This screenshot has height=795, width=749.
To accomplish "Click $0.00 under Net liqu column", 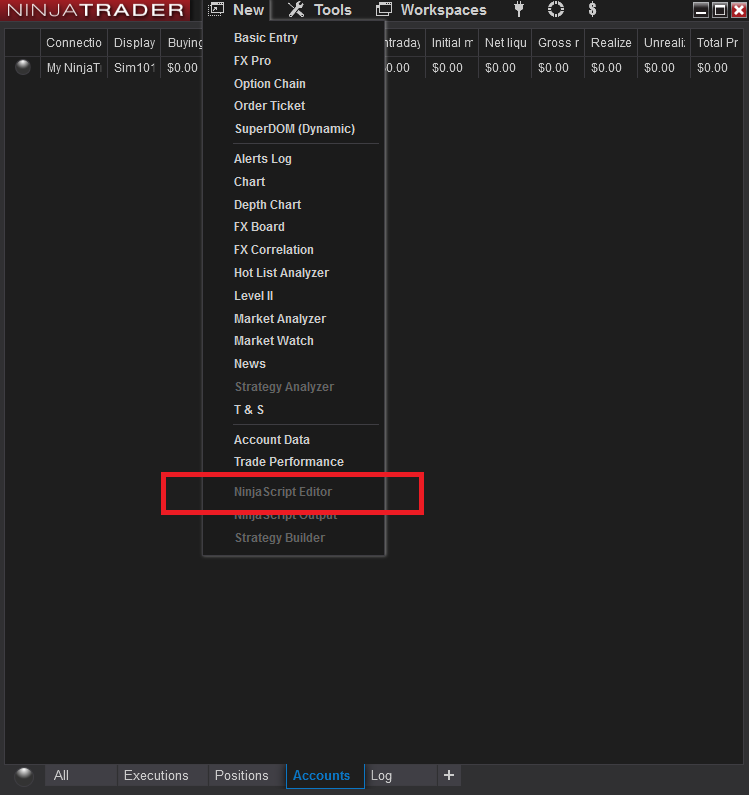I will [x=500, y=68].
